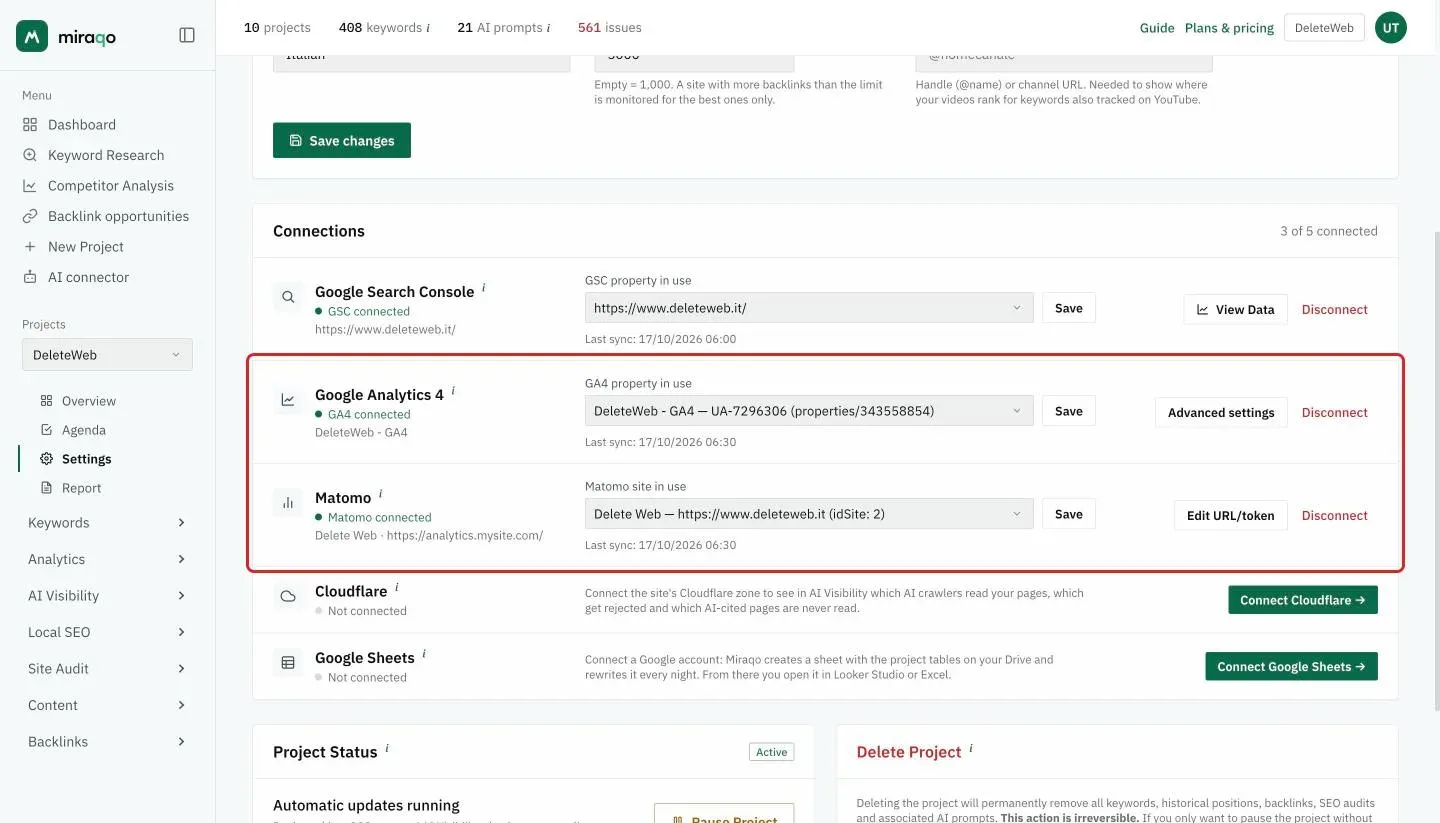
Task: Expand the Backlinks sidebar menu
Action: pos(107,742)
